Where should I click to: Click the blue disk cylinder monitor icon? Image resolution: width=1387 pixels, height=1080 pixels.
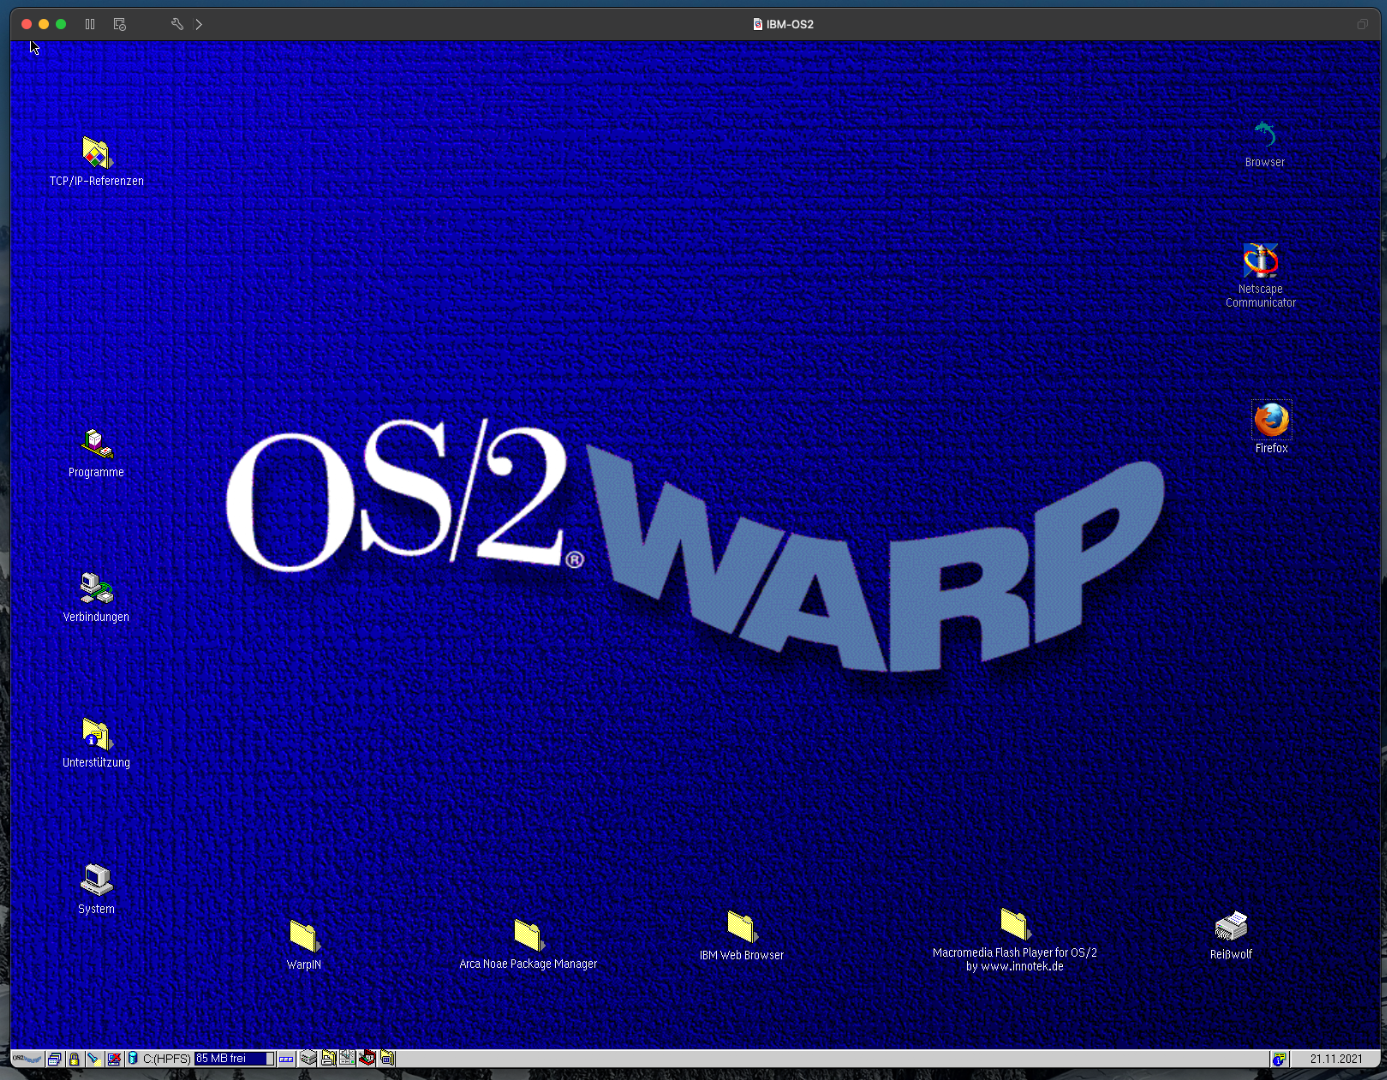(132, 1059)
